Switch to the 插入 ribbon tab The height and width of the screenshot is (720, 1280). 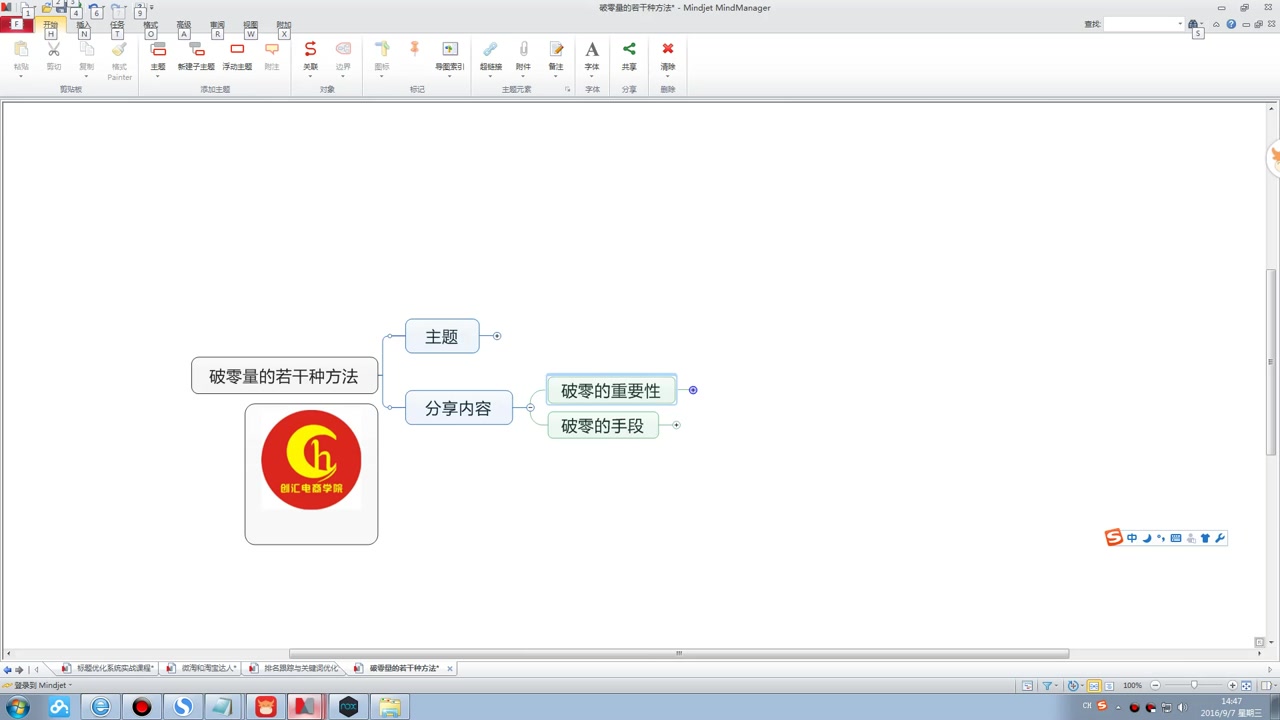pyautogui.click(x=84, y=25)
